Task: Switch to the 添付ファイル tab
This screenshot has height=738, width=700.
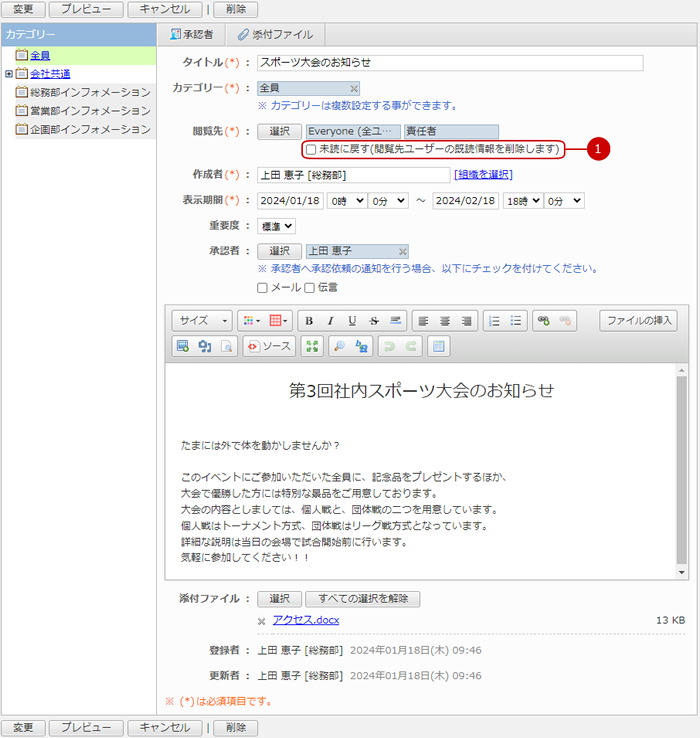Action: 275,34
